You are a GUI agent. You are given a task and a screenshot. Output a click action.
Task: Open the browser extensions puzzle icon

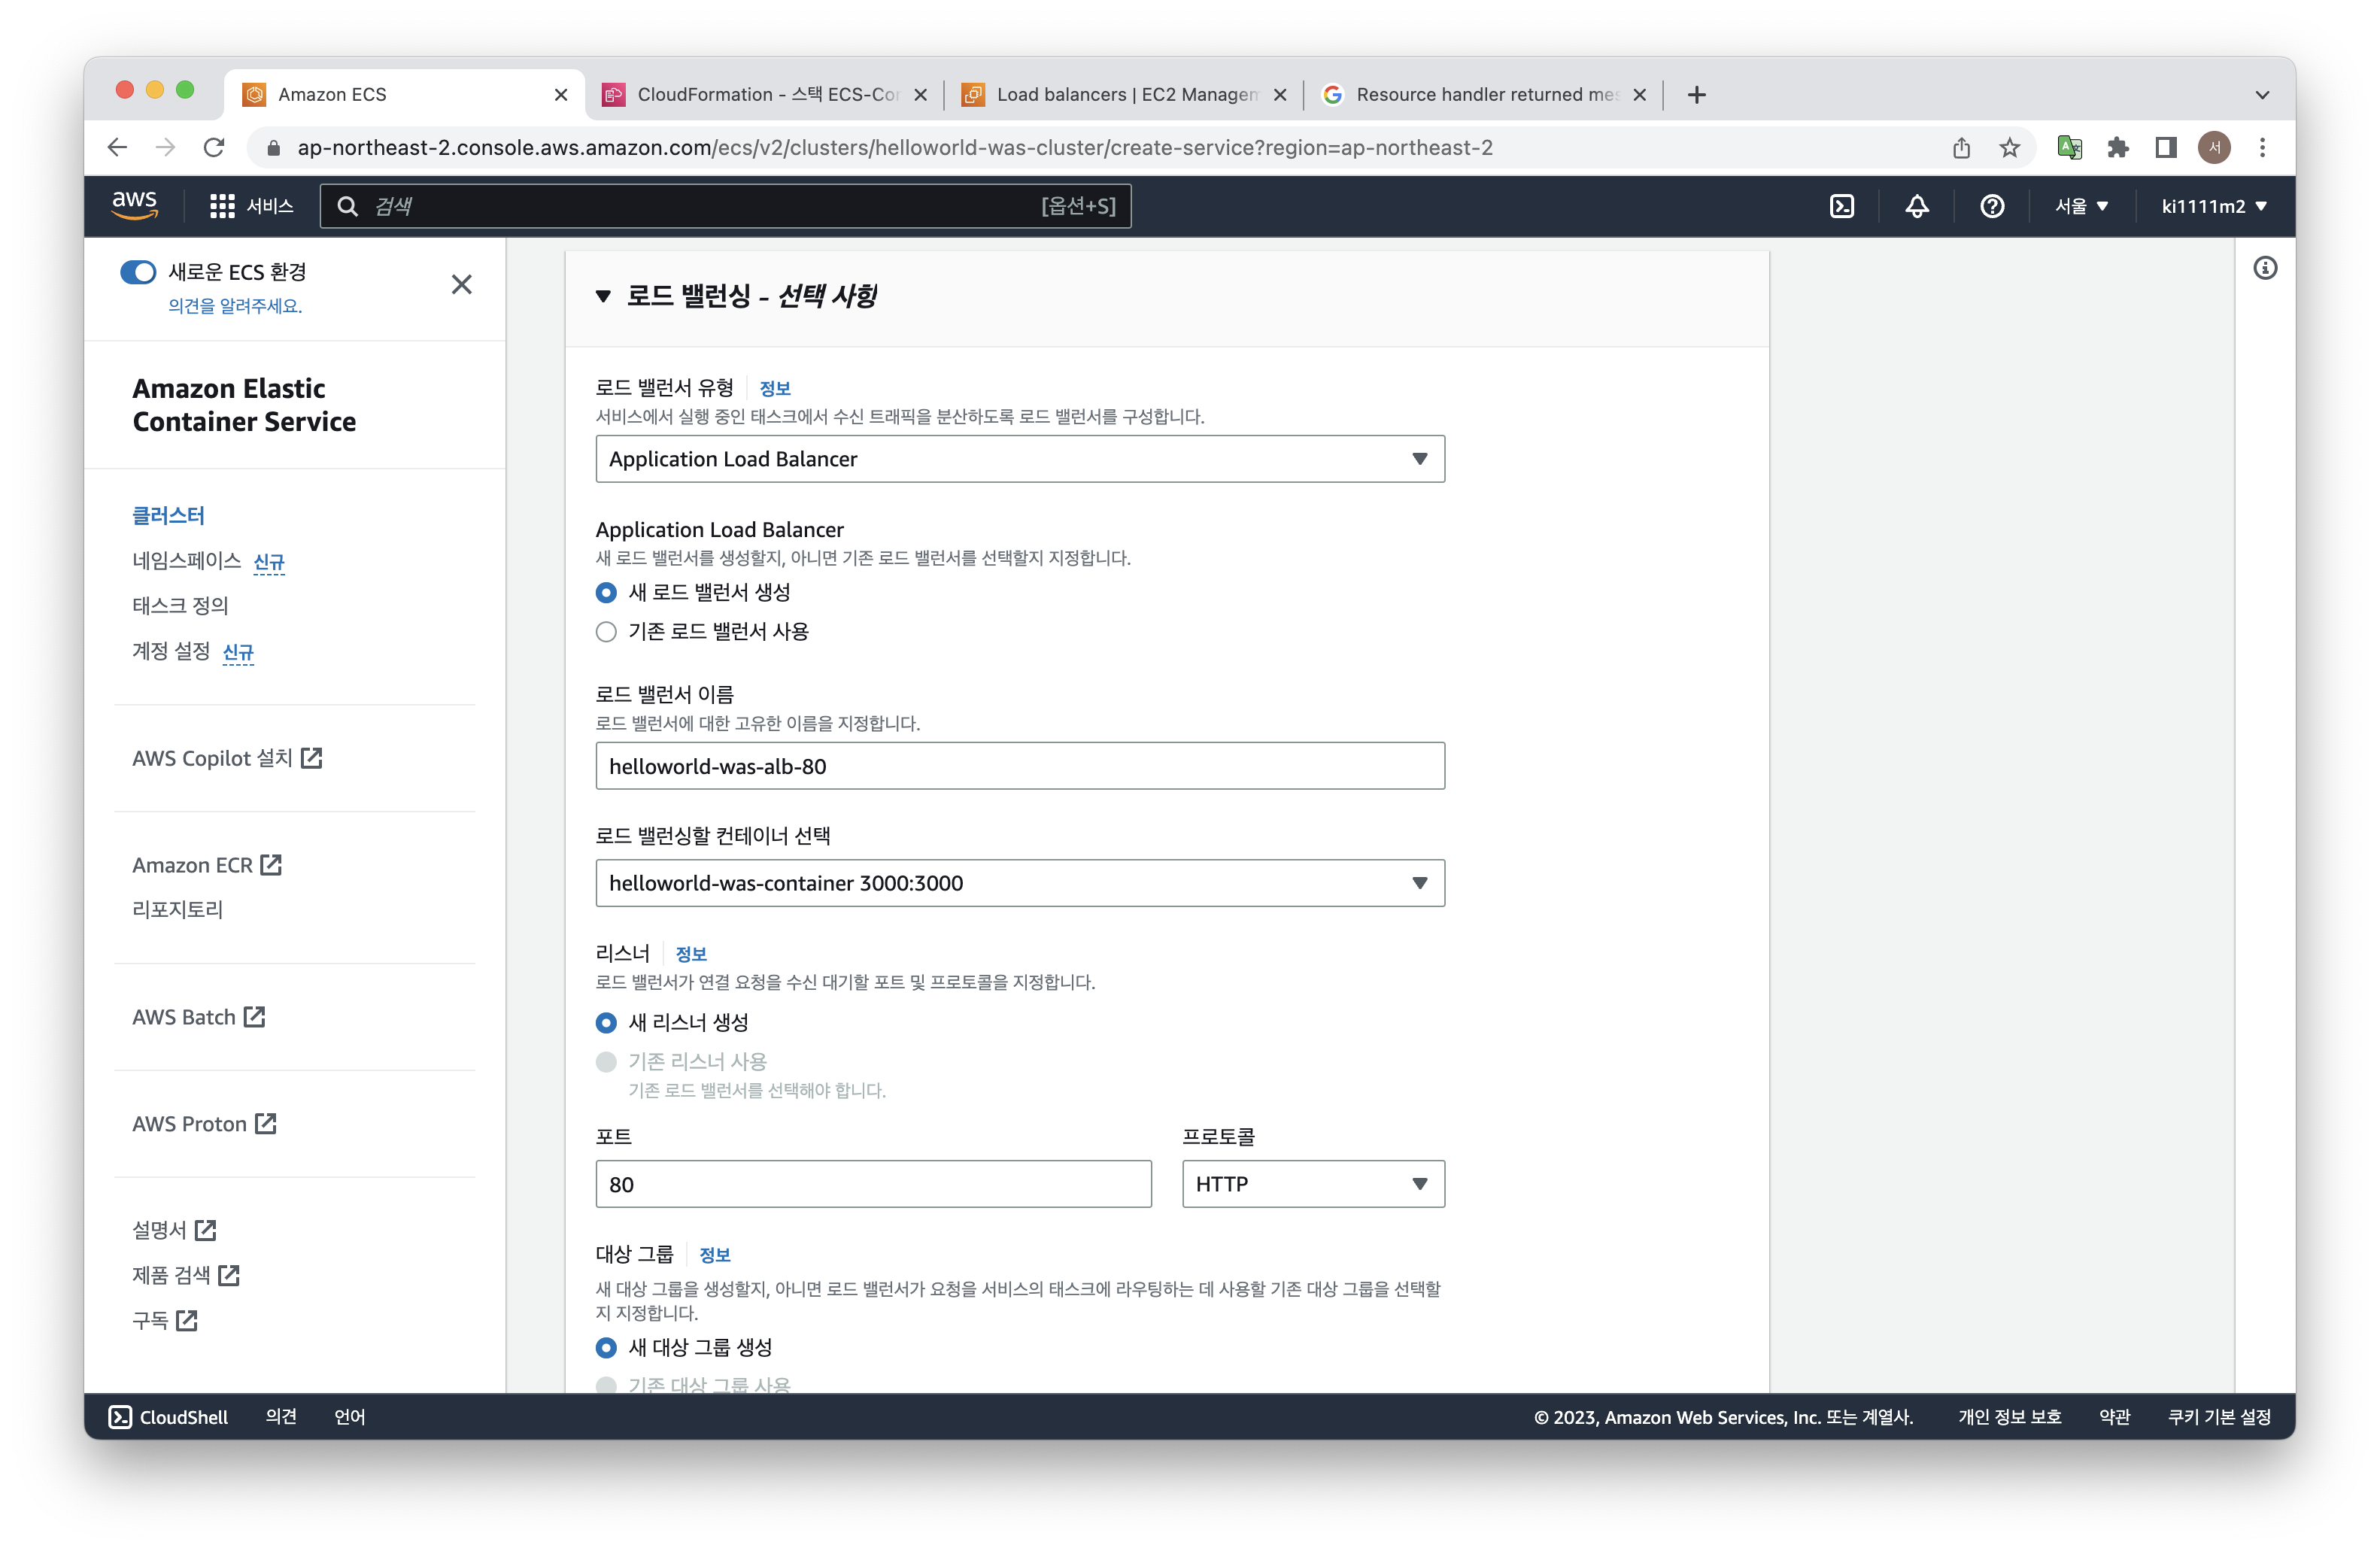coord(2117,148)
